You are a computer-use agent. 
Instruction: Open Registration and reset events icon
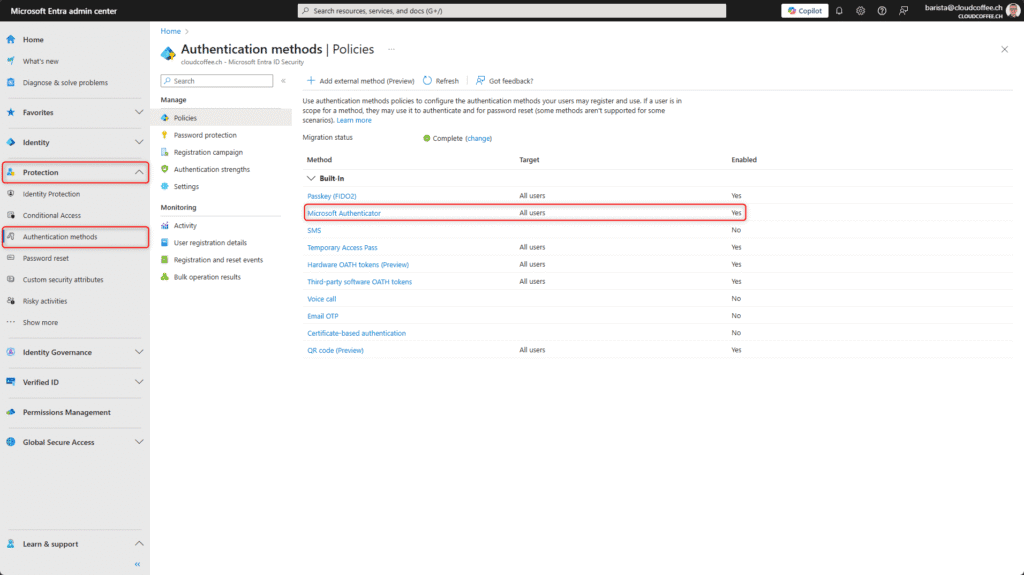(165, 259)
